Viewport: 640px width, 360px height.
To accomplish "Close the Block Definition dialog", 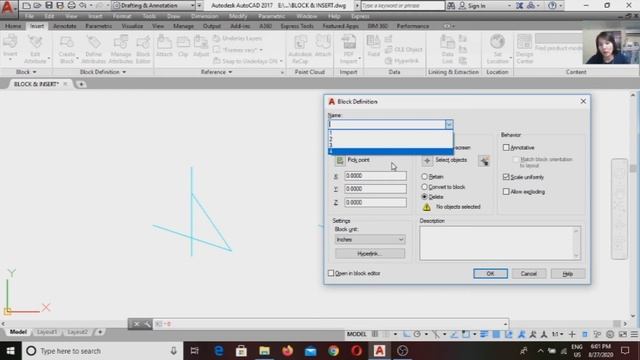I will 583,101.
